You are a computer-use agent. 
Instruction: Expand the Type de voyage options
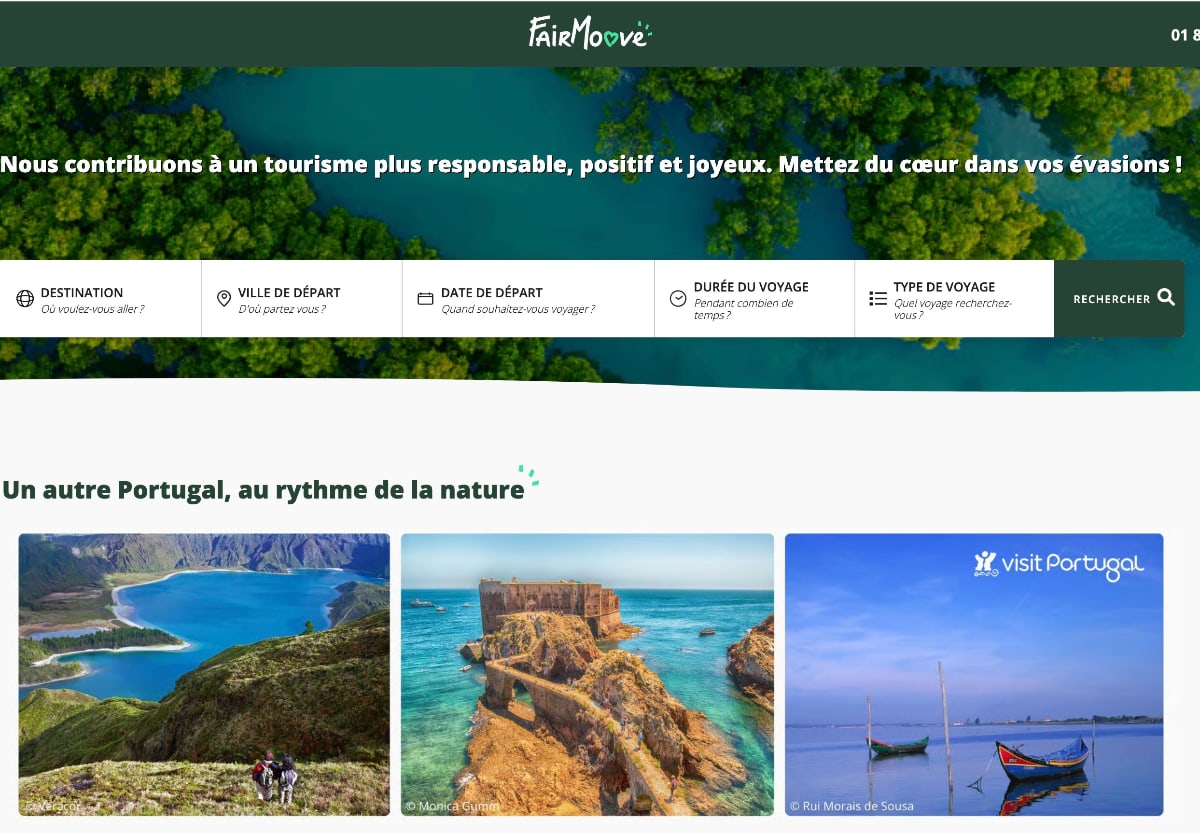[955, 299]
